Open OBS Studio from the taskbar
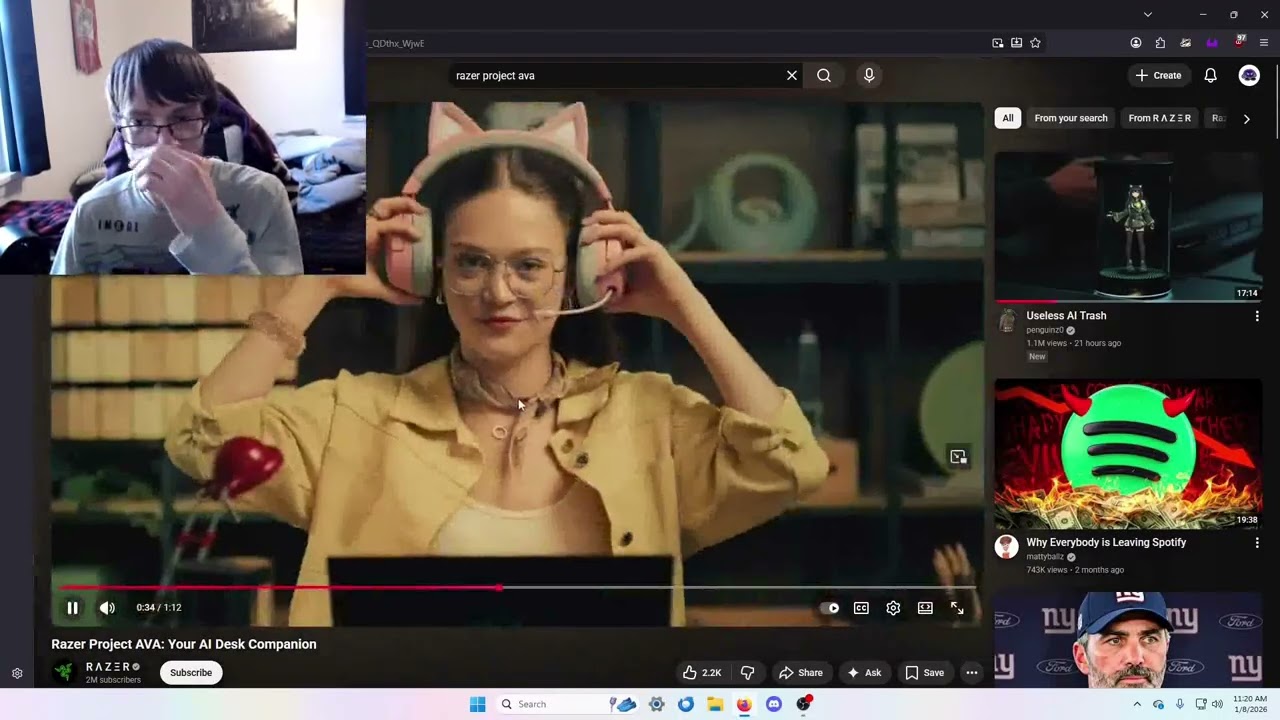Image resolution: width=1280 pixels, height=720 pixels. point(803,704)
